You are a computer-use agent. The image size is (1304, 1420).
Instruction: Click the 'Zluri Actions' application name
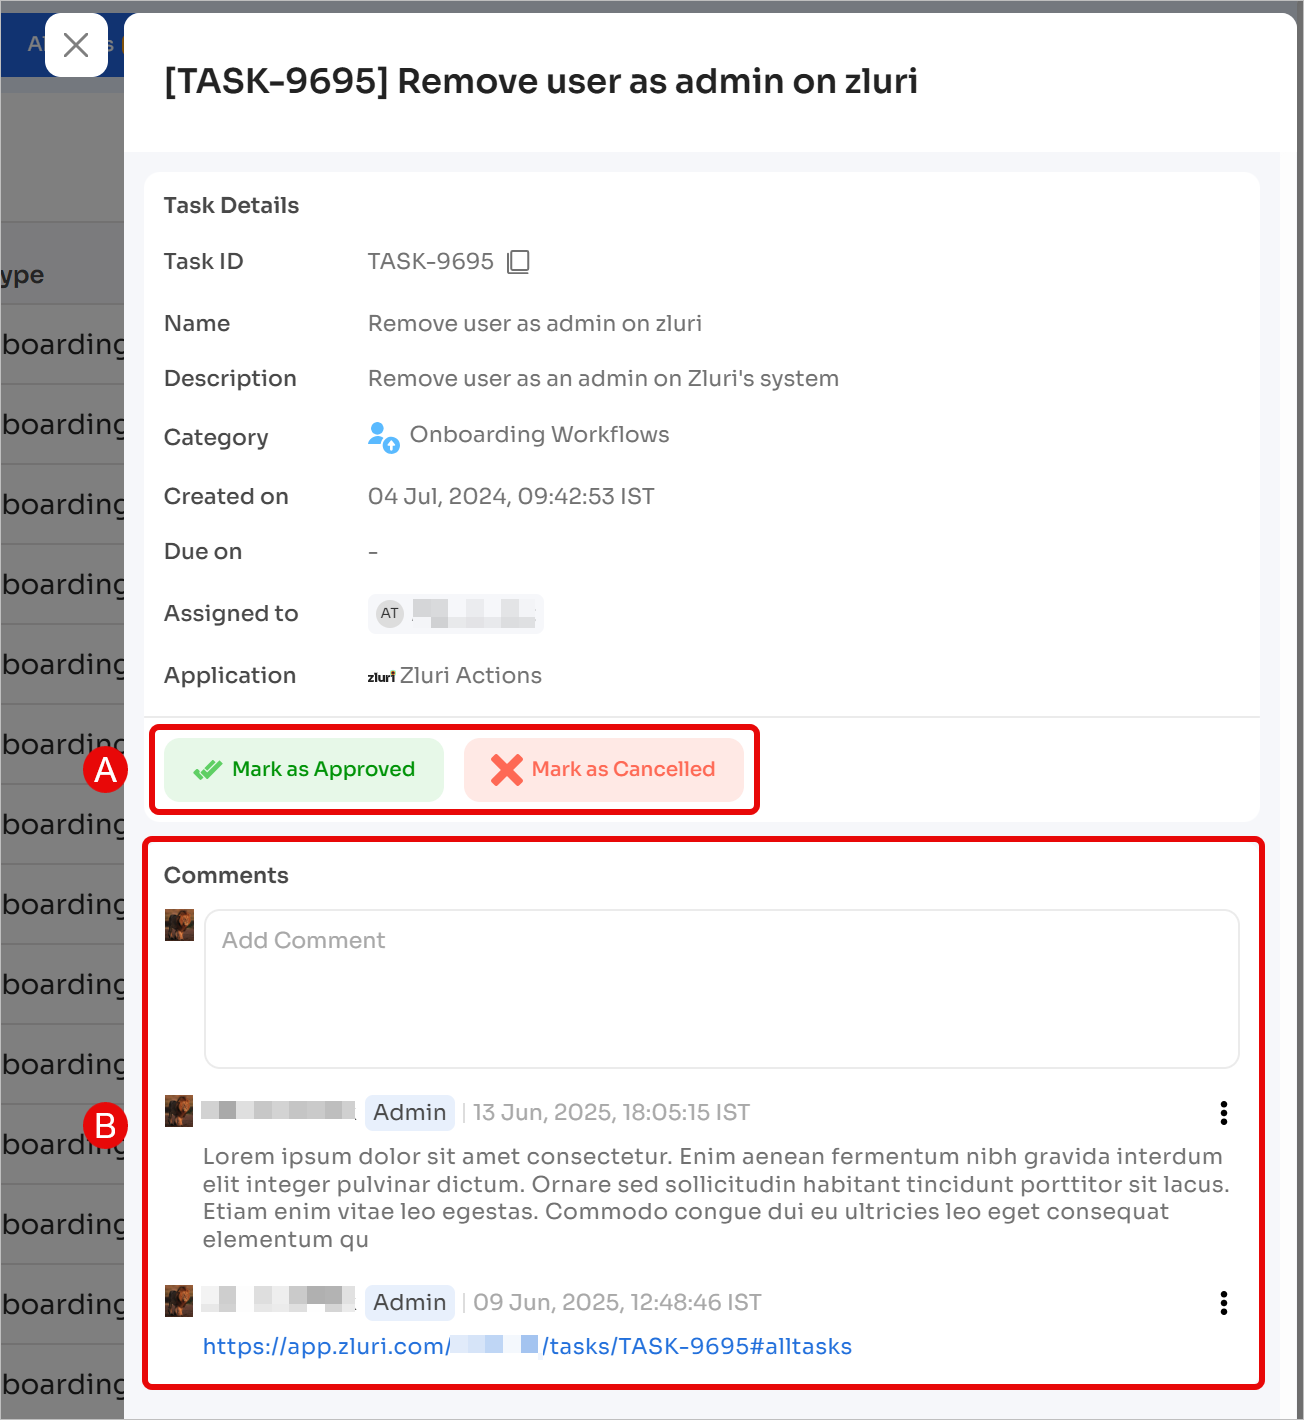471,675
